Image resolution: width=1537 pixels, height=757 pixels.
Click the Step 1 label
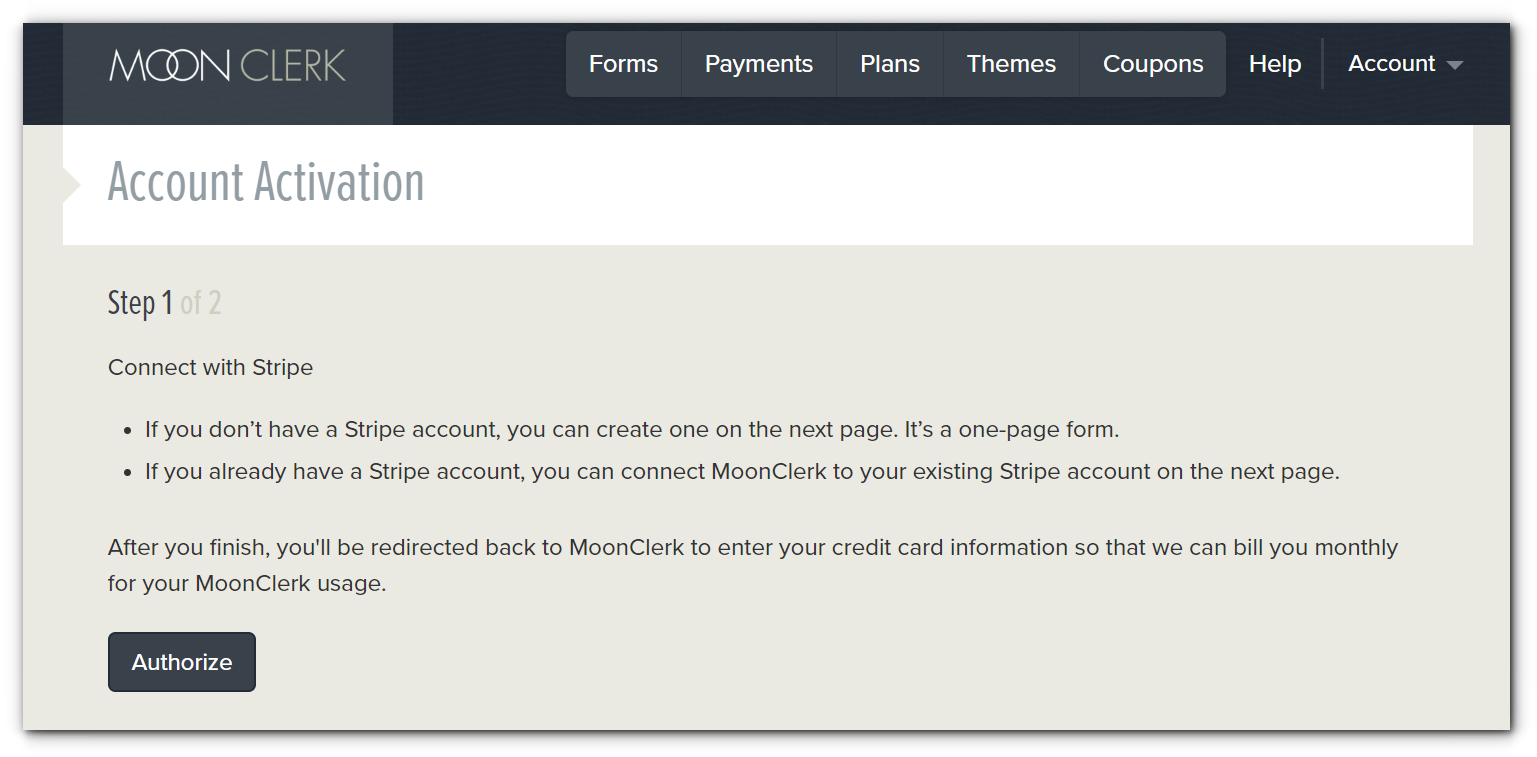tap(140, 302)
